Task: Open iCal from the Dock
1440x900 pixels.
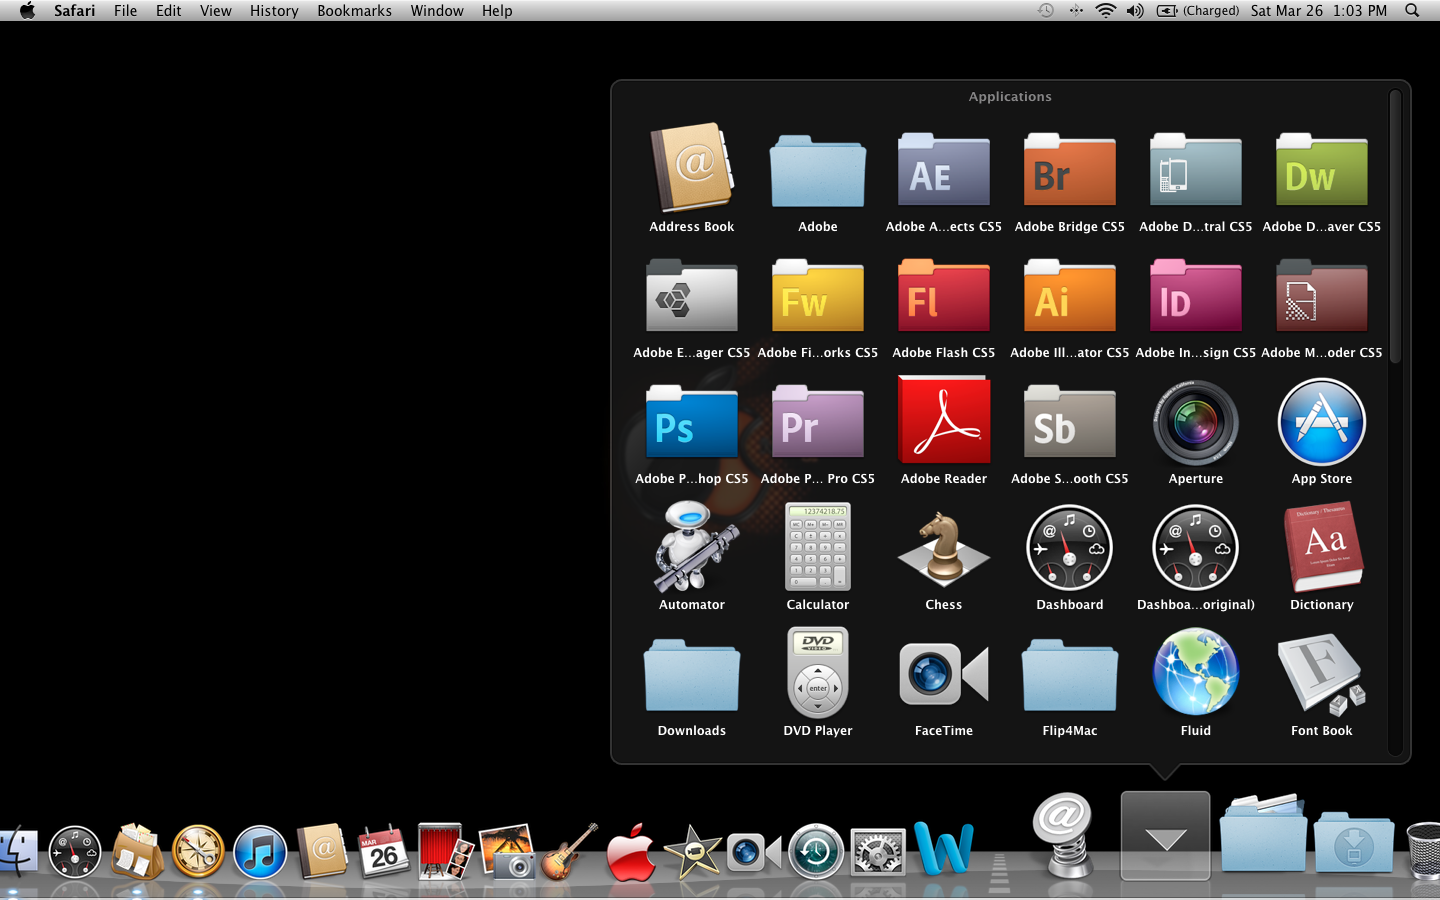Action: tap(383, 851)
